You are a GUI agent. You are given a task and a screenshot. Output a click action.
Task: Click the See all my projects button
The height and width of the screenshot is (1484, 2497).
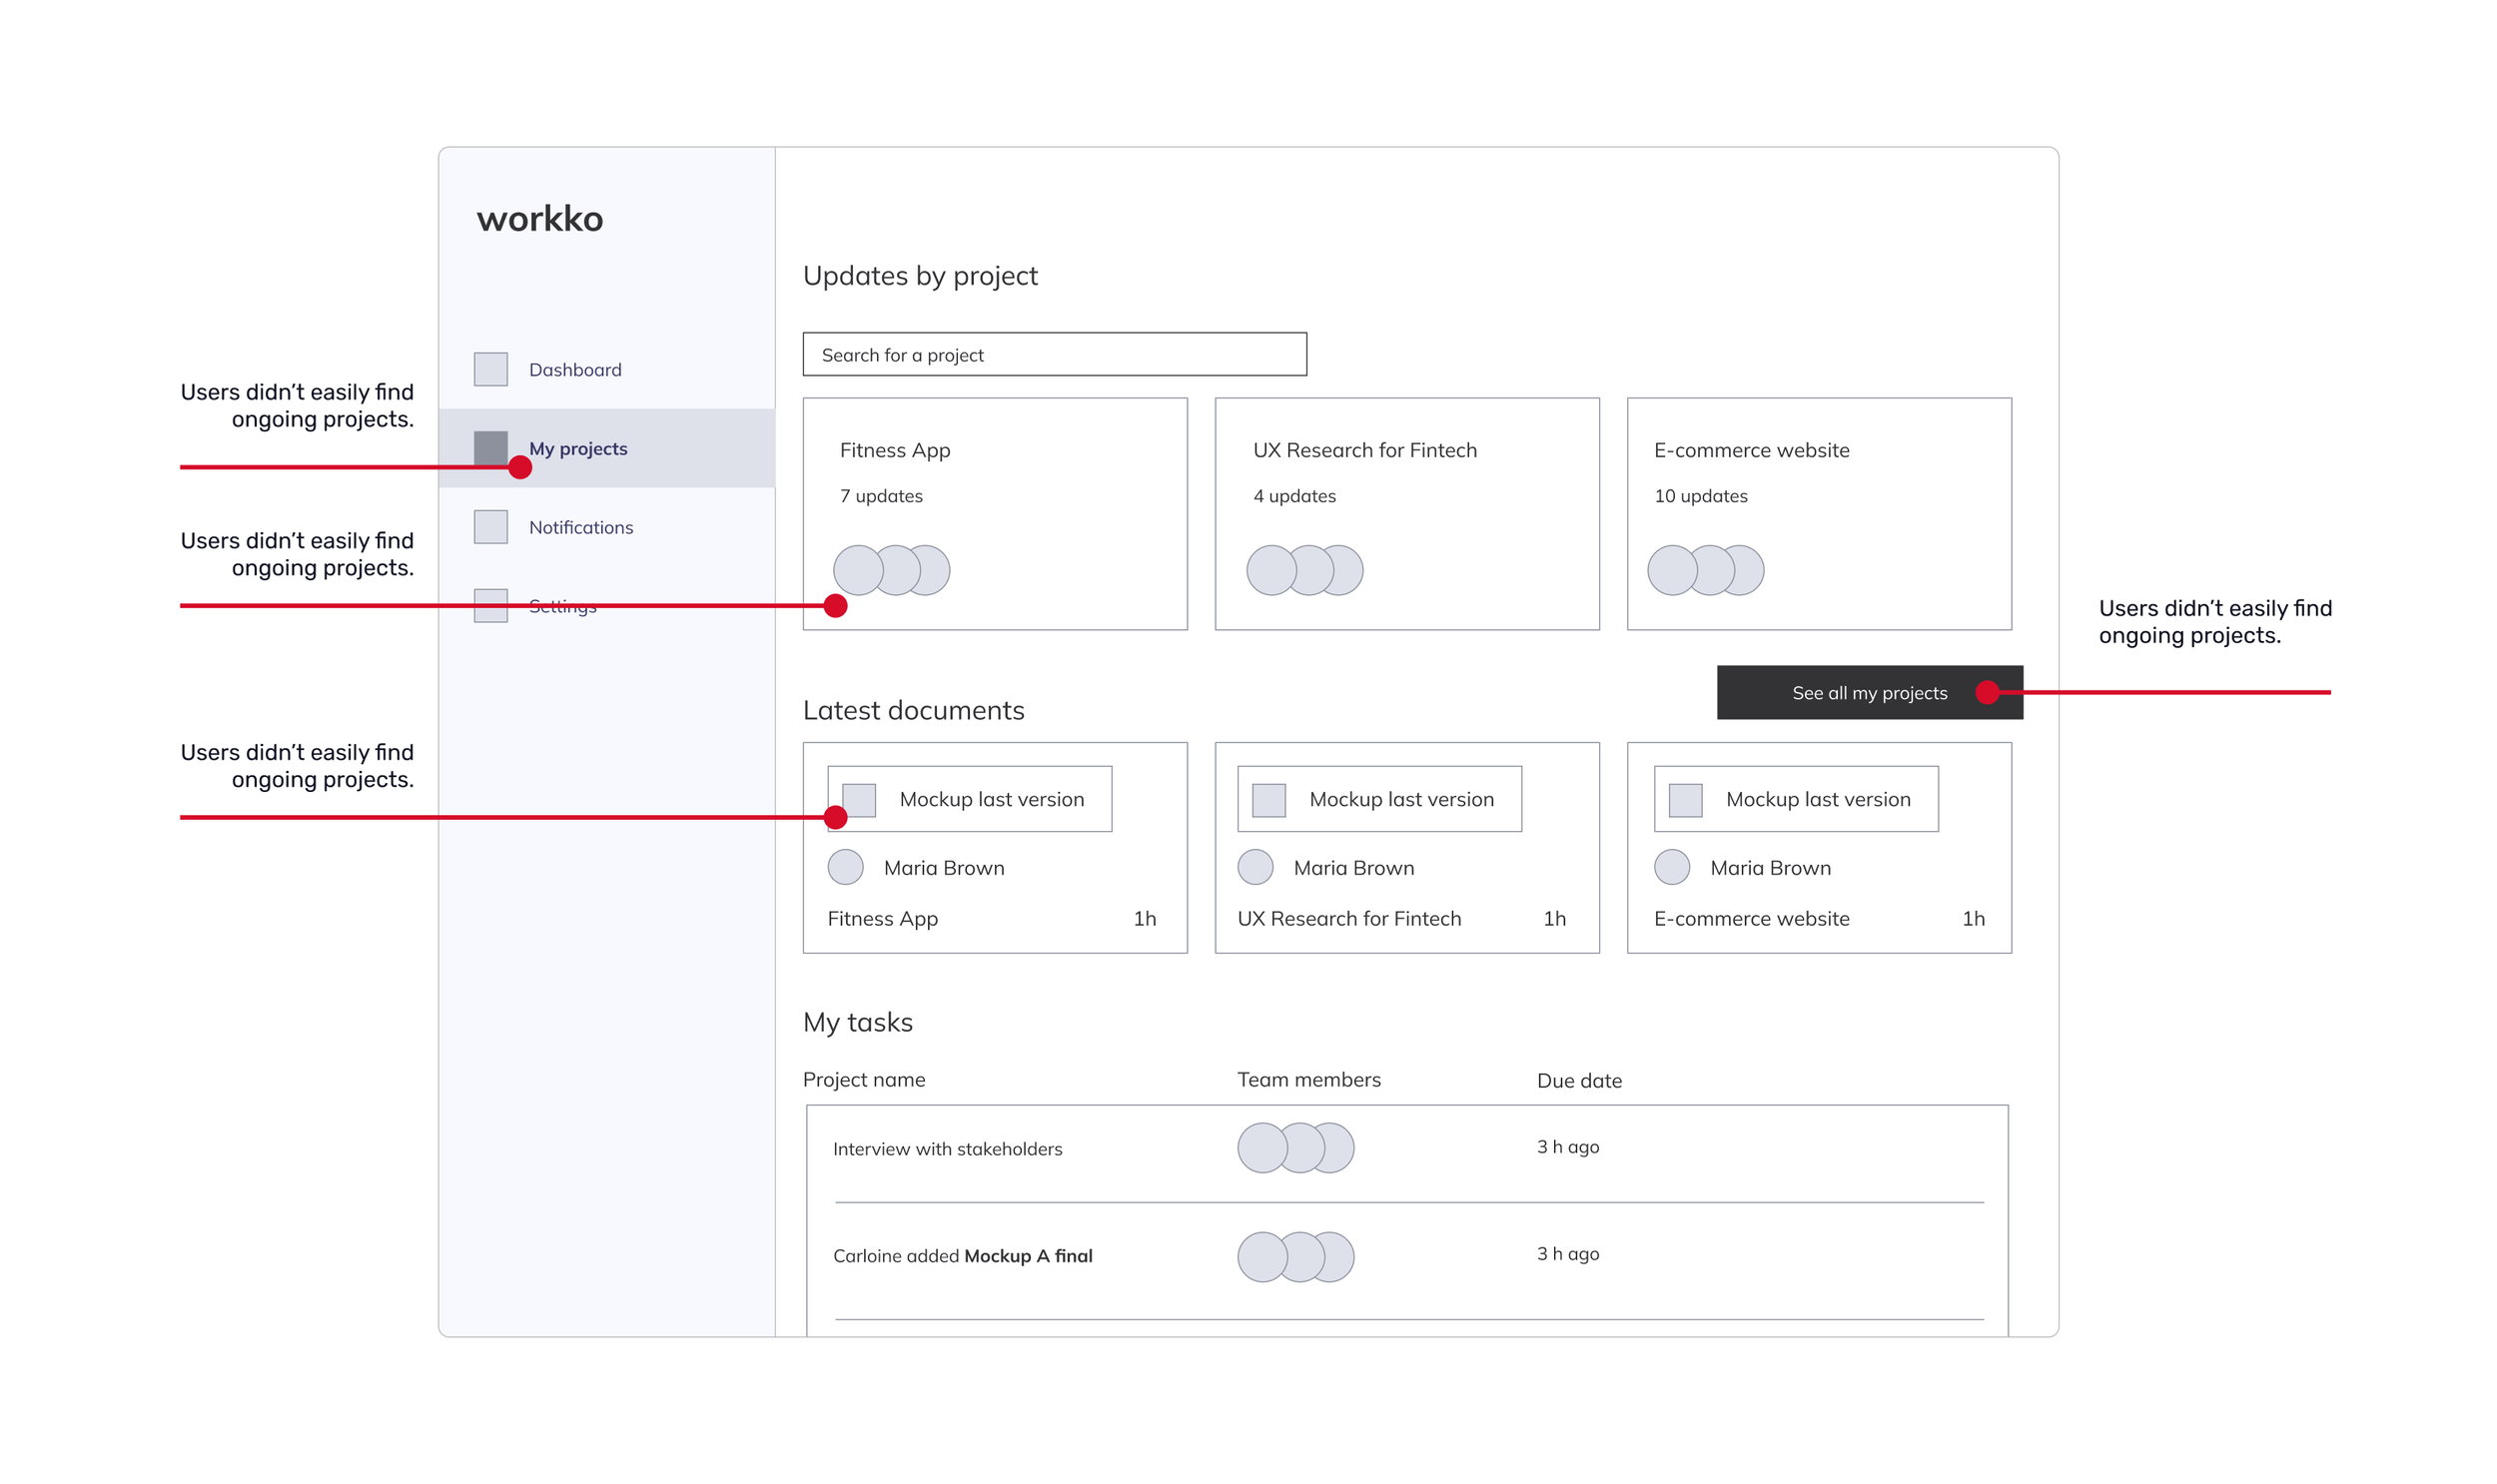point(1865,691)
